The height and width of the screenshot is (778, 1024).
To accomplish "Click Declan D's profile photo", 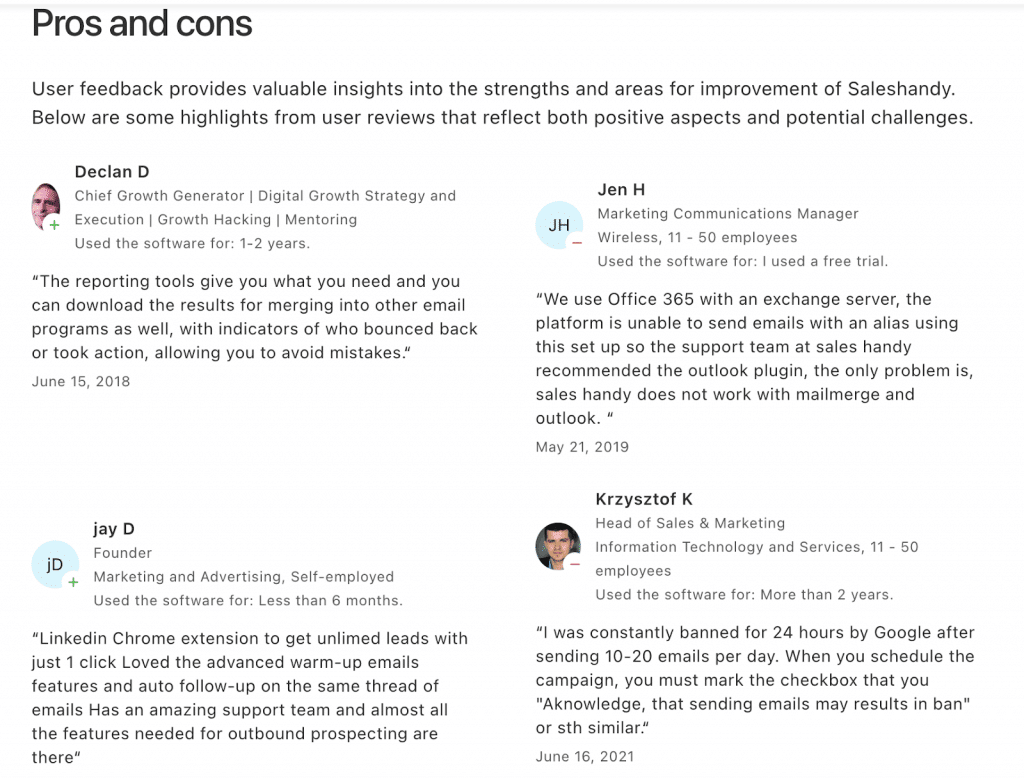I will pyautogui.click(x=46, y=206).
